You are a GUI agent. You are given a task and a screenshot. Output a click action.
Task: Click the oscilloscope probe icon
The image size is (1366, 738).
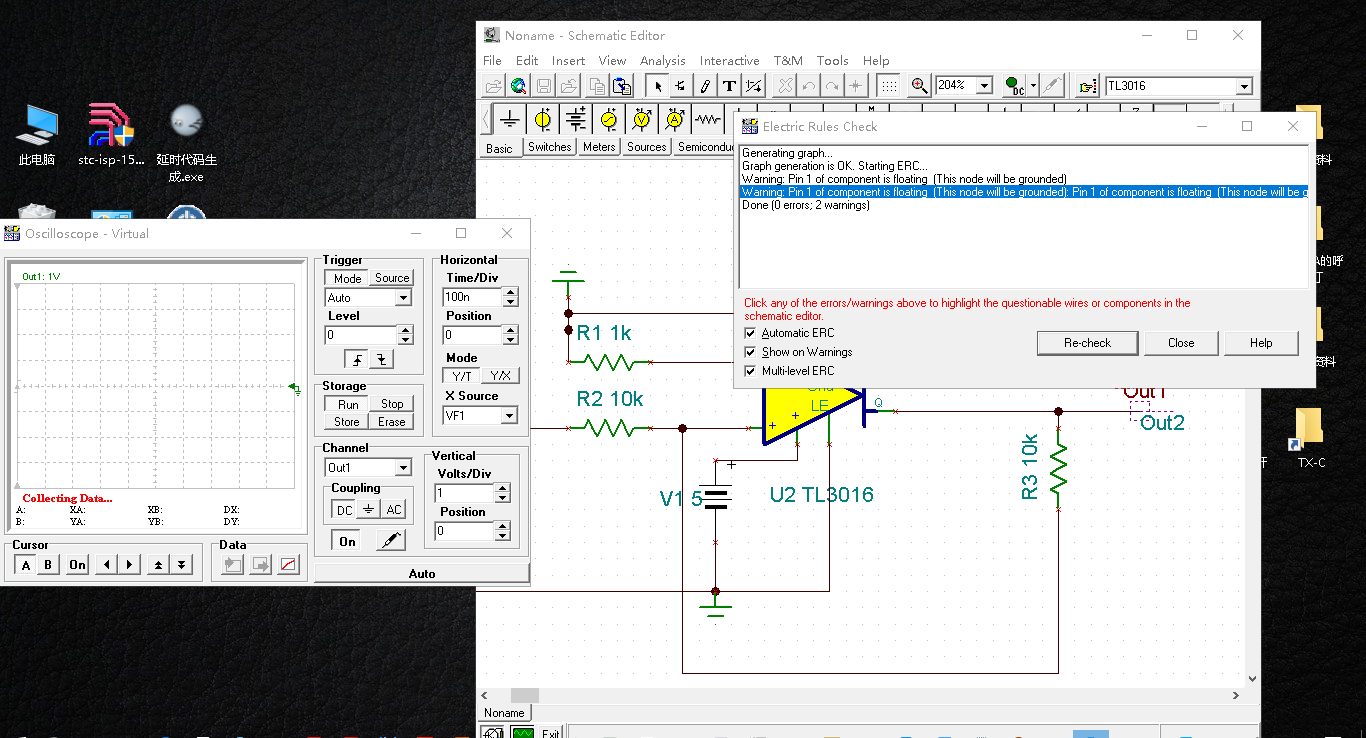tap(390, 541)
